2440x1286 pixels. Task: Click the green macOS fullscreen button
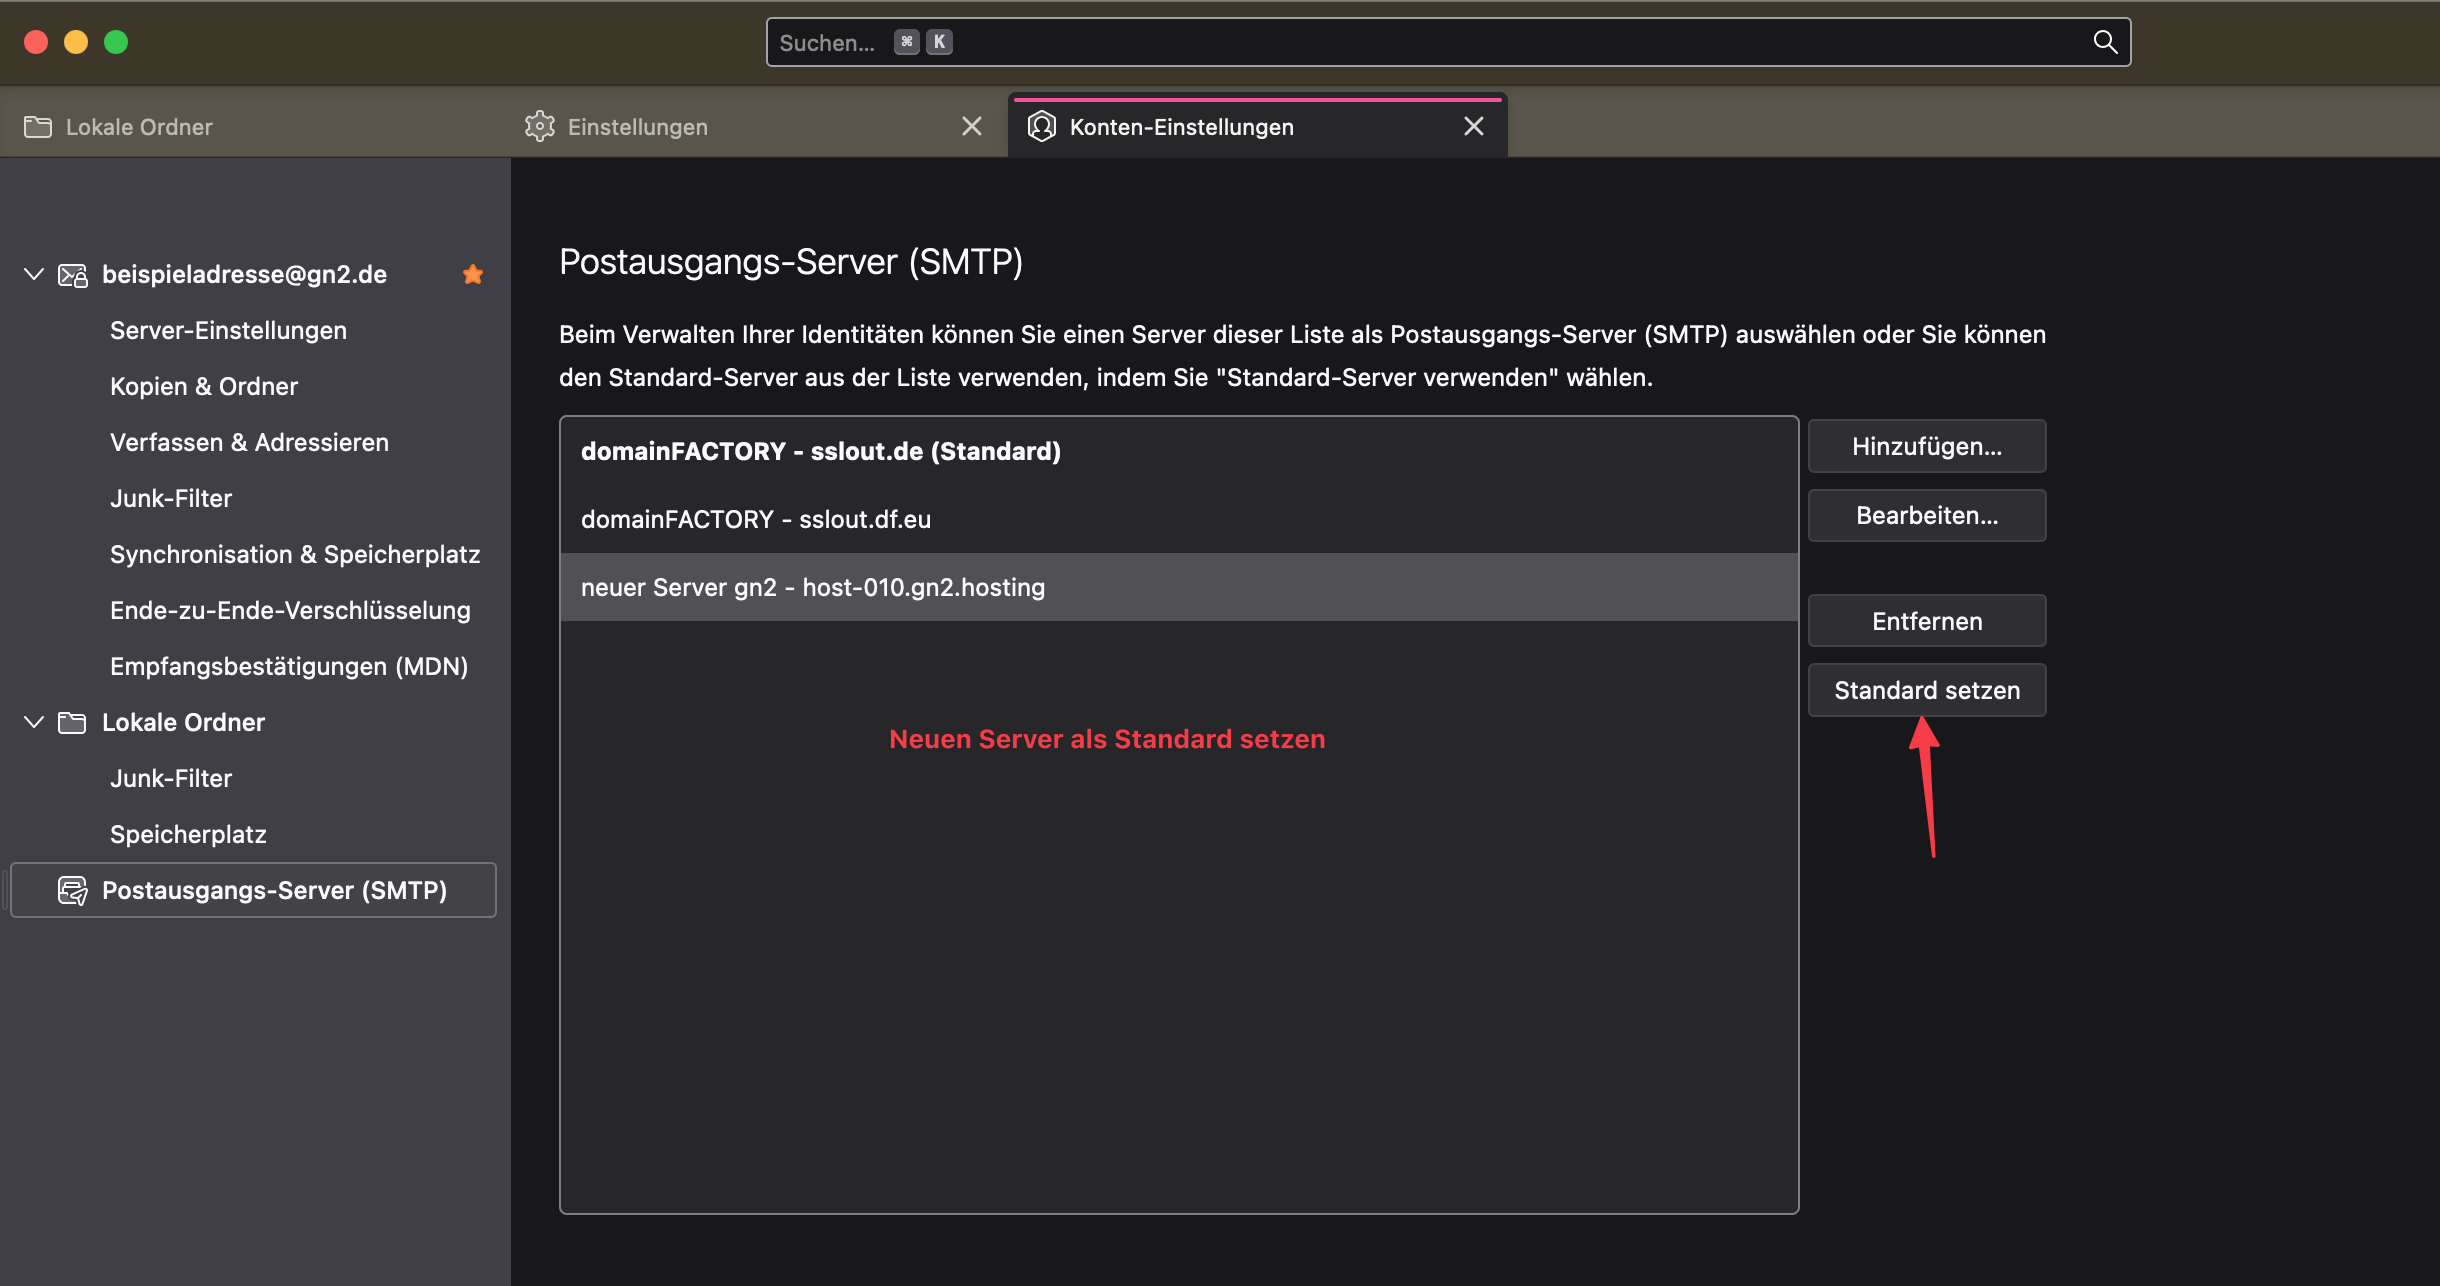(x=116, y=42)
